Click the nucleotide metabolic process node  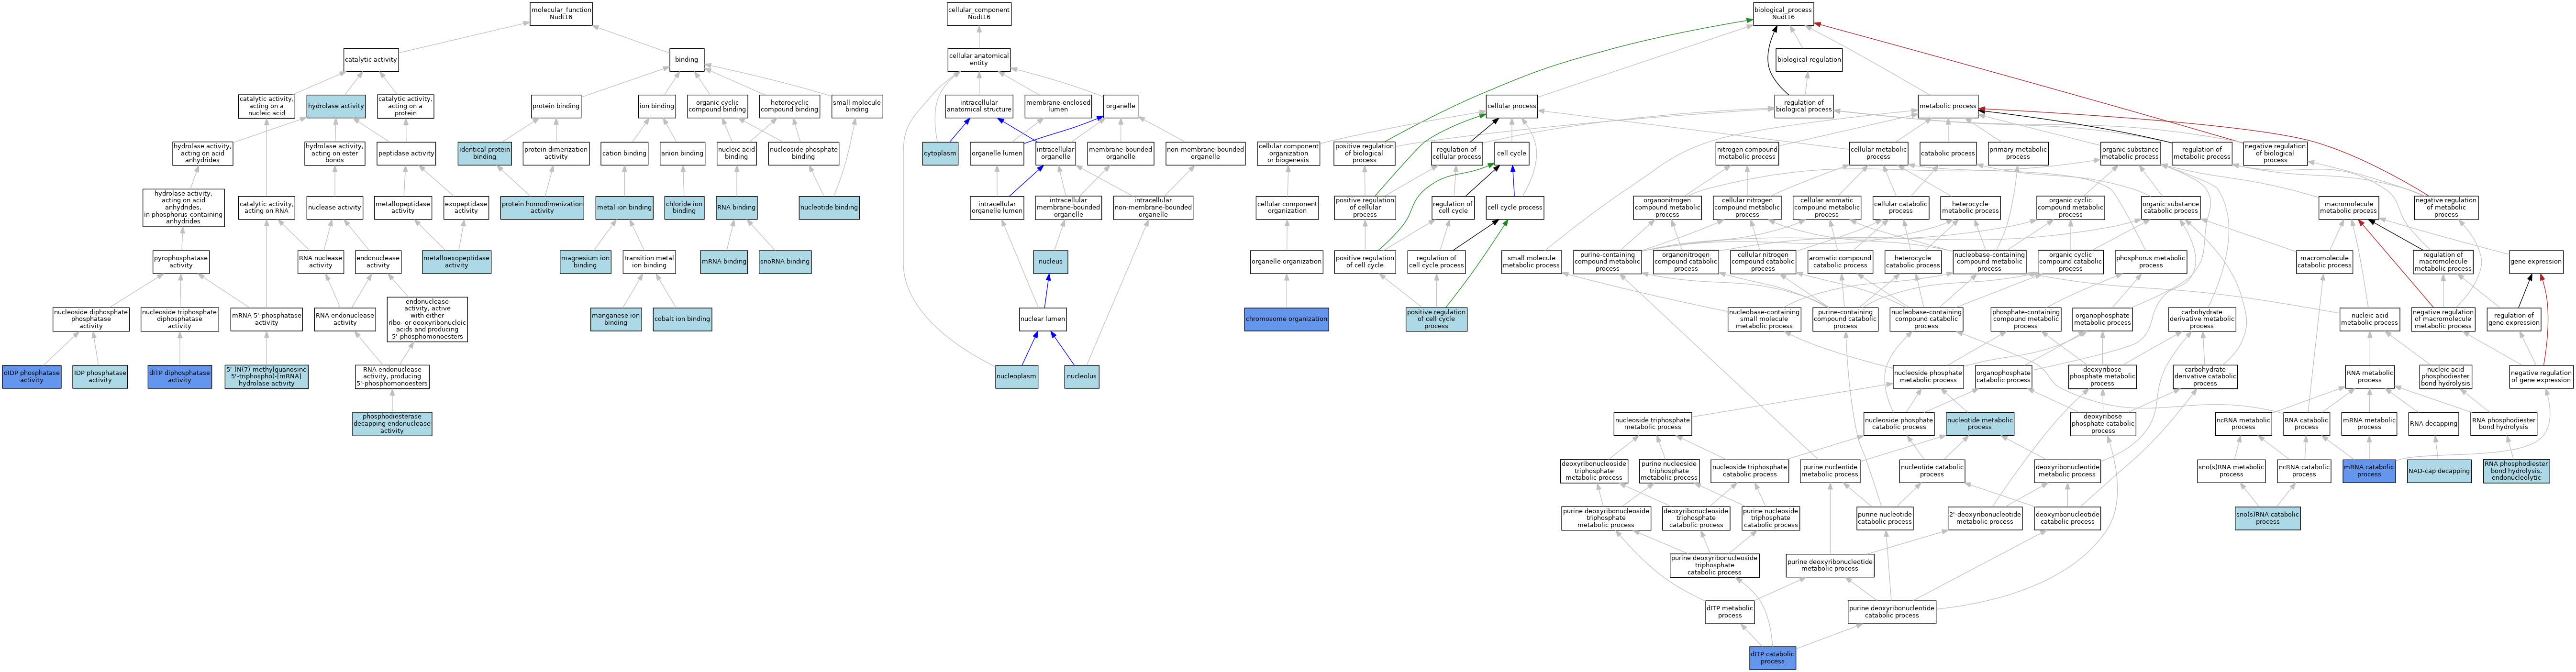coord(1980,424)
